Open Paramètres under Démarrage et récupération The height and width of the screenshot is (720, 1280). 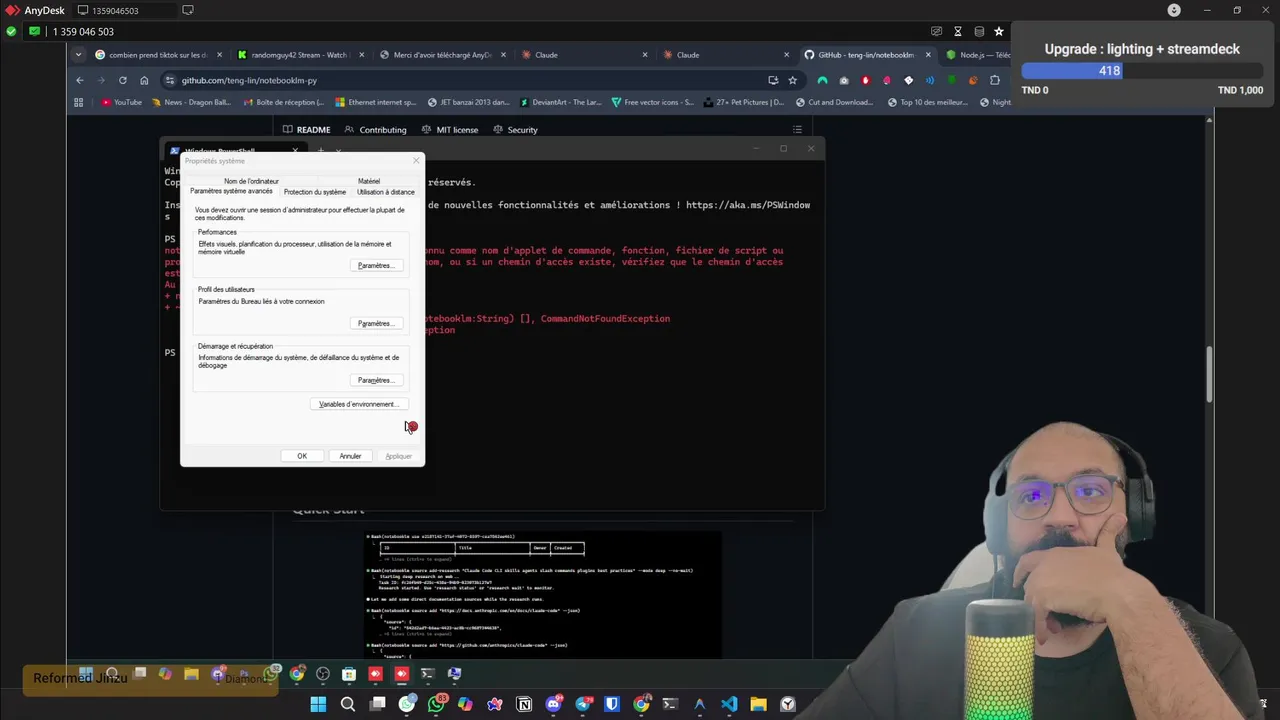tap(375, 380)
